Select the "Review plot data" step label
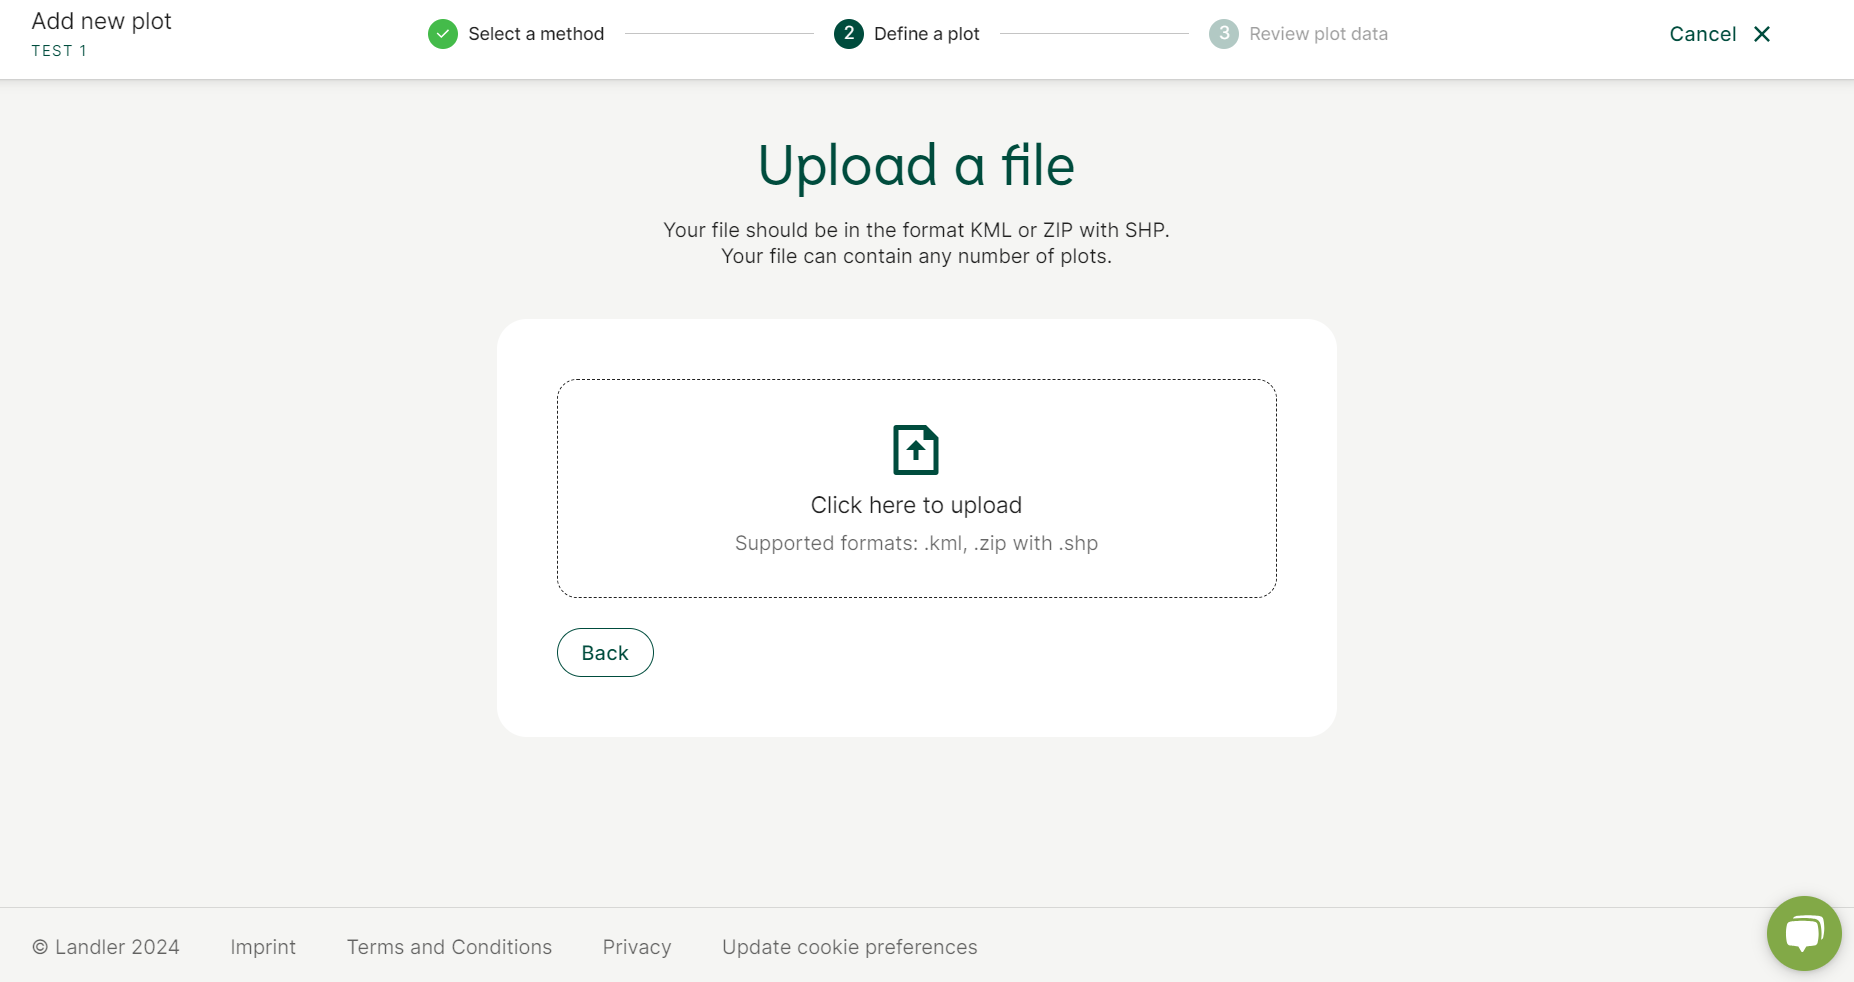The image size is (1854, 982). coord(1318,34)
